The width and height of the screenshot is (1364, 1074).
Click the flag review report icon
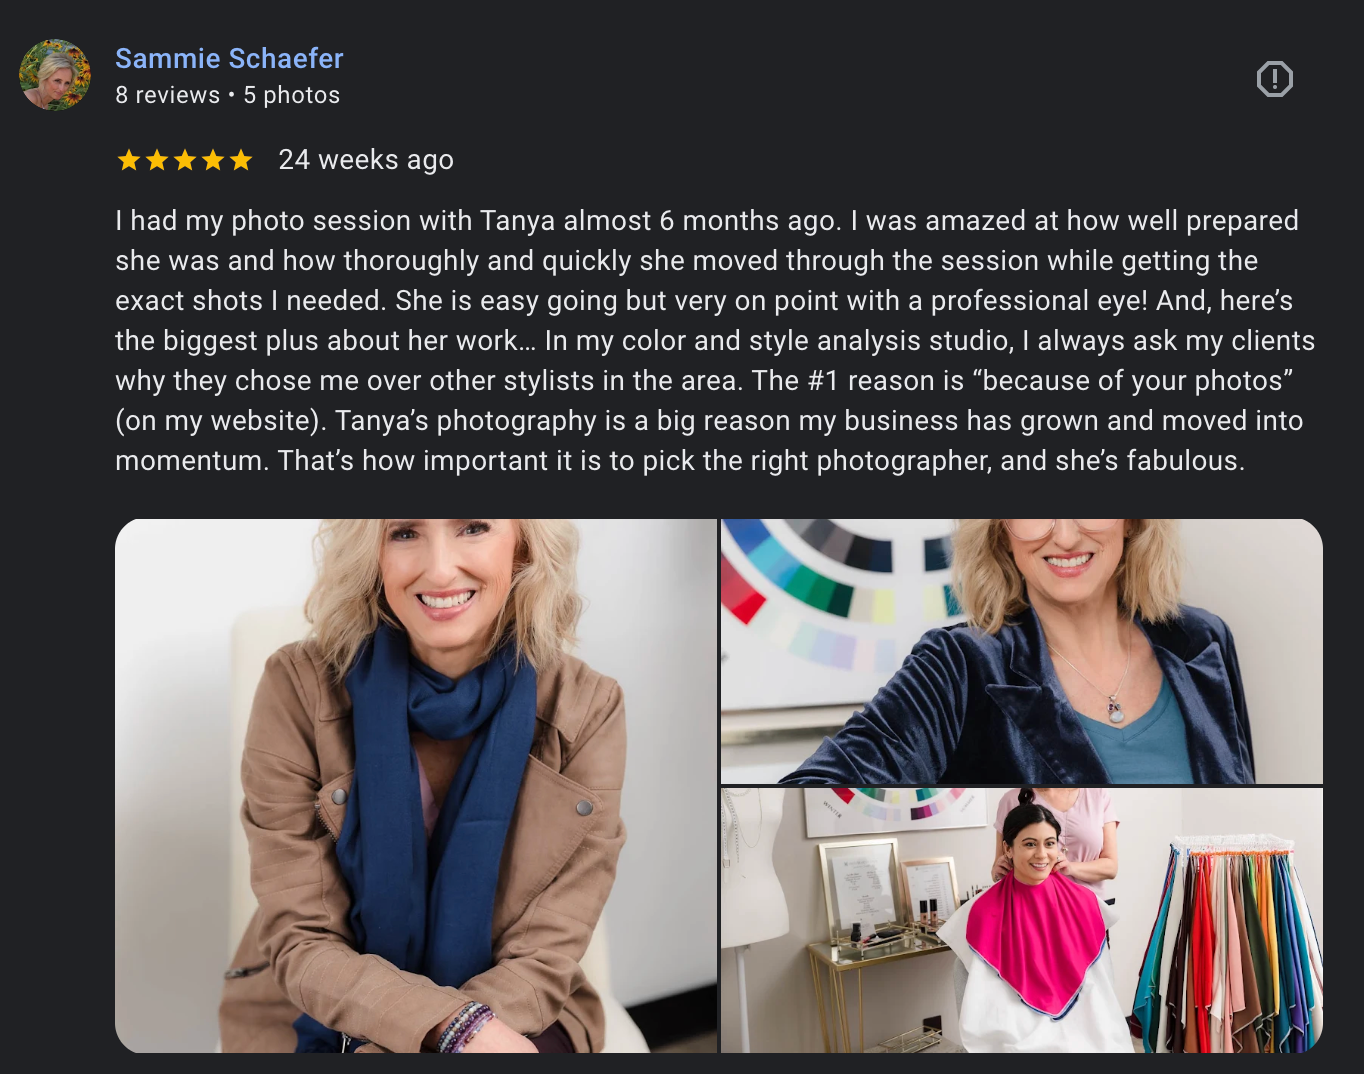click(x=1274, y=79)
